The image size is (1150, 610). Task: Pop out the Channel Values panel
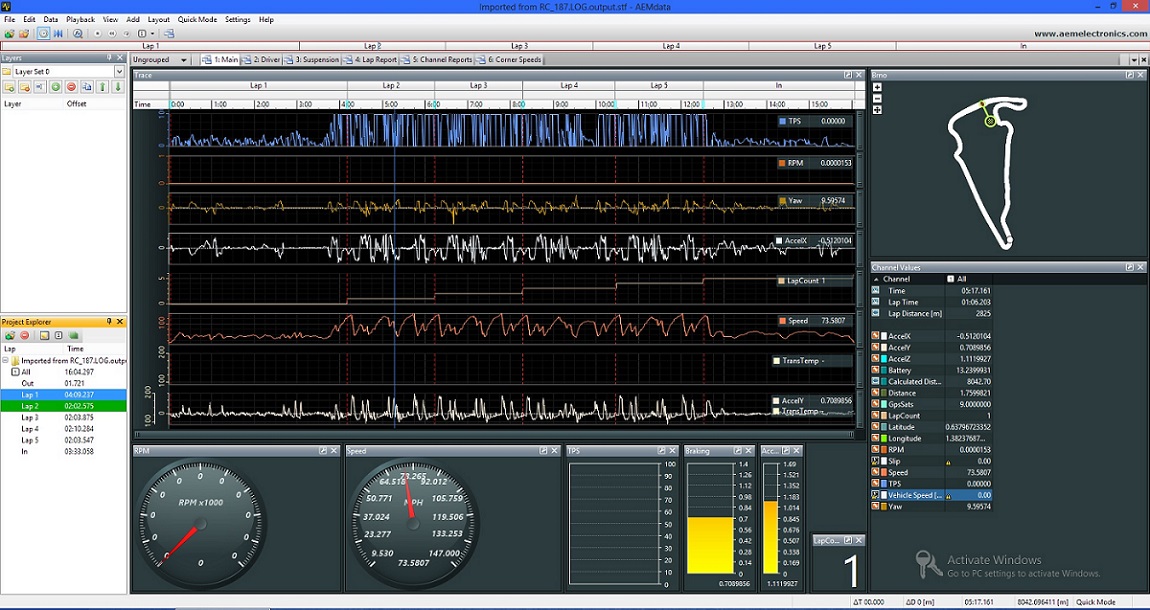point(1130,268)
